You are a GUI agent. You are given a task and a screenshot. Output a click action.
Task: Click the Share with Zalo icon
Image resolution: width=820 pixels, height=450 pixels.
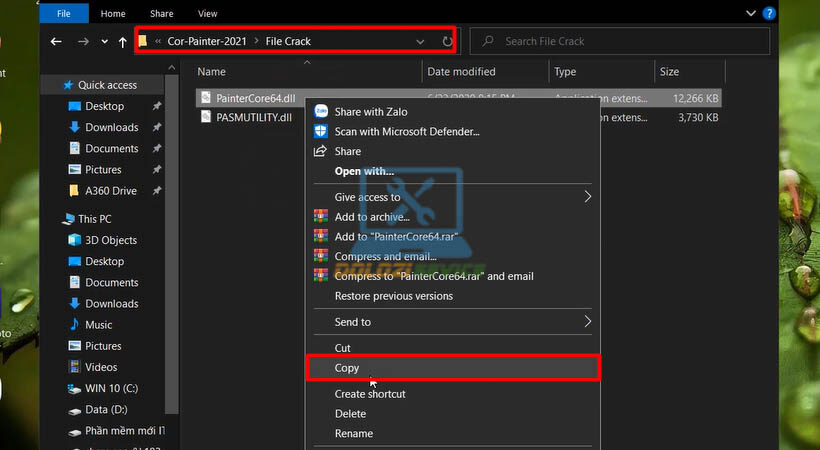click(321, 112)
